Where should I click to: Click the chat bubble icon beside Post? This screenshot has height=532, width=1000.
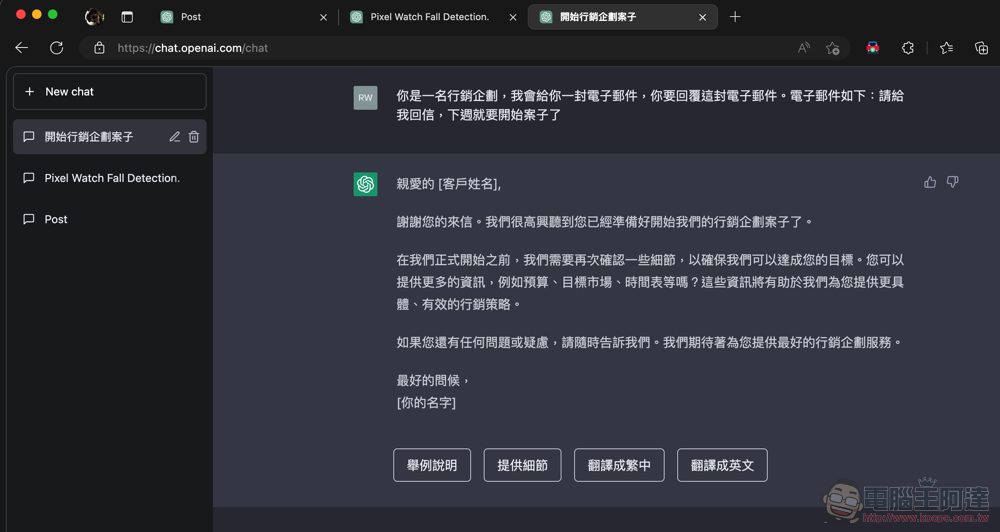tap(29, 219)
